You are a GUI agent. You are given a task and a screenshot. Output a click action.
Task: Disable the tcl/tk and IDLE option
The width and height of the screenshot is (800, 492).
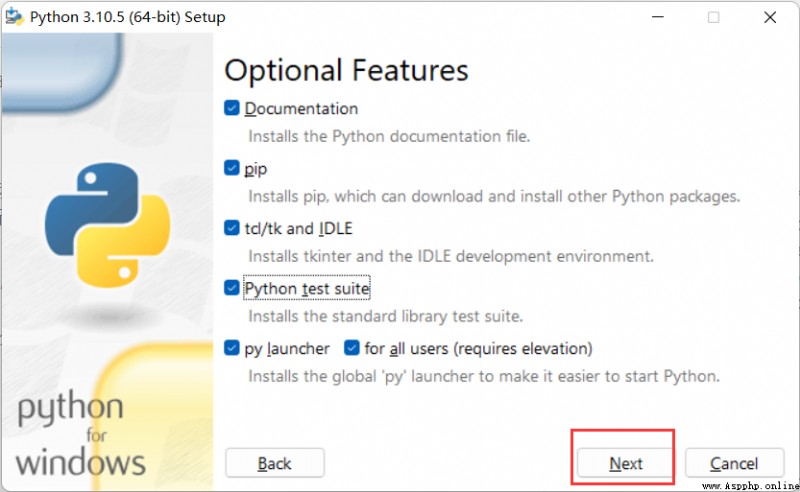point(232,228)
